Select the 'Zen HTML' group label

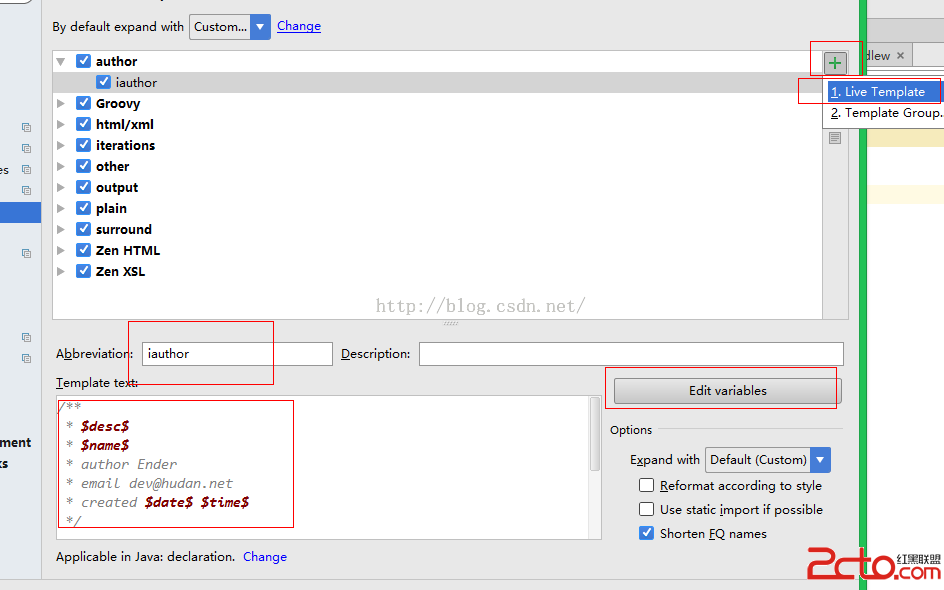128,250
